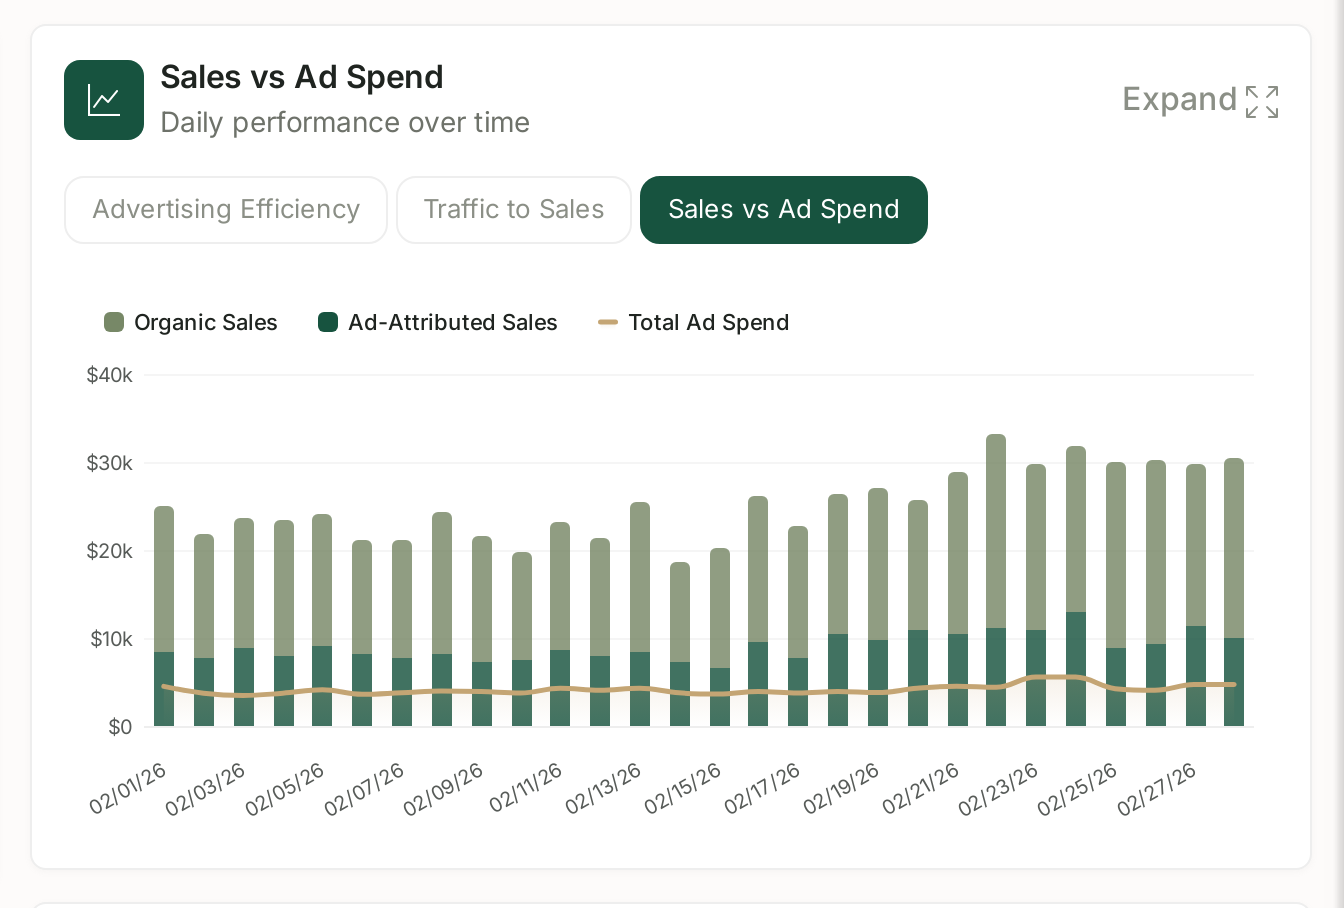1344x908 pixels.
Task: Click the $0 axis label
Action: click(x=120, y=727)
